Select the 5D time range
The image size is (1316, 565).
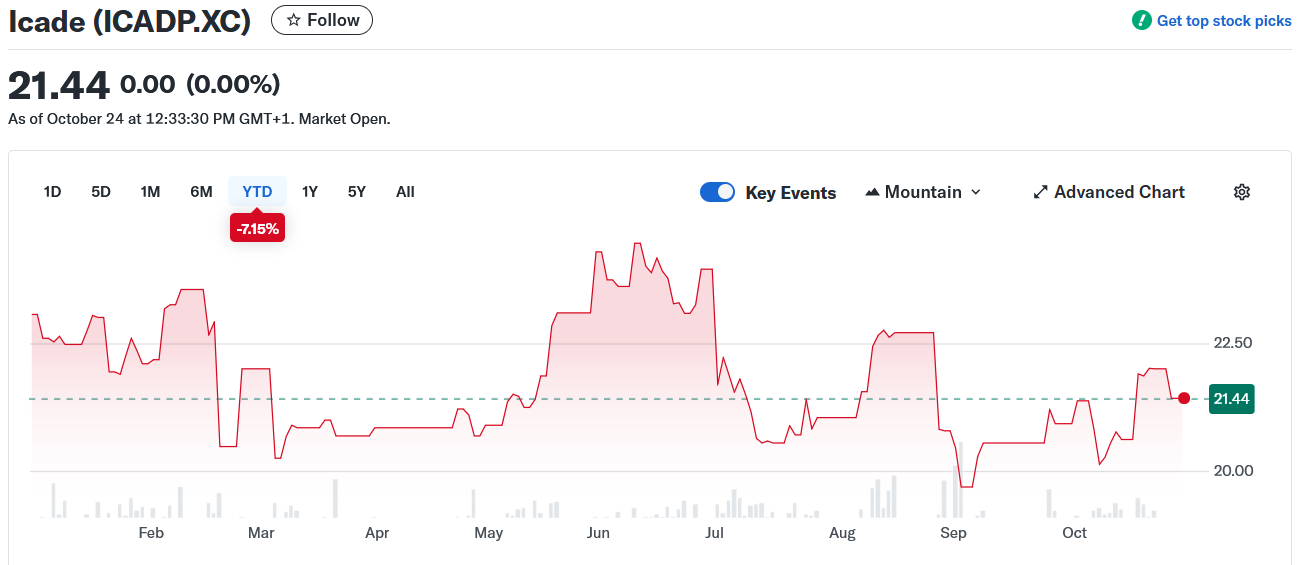coord(101,192)
